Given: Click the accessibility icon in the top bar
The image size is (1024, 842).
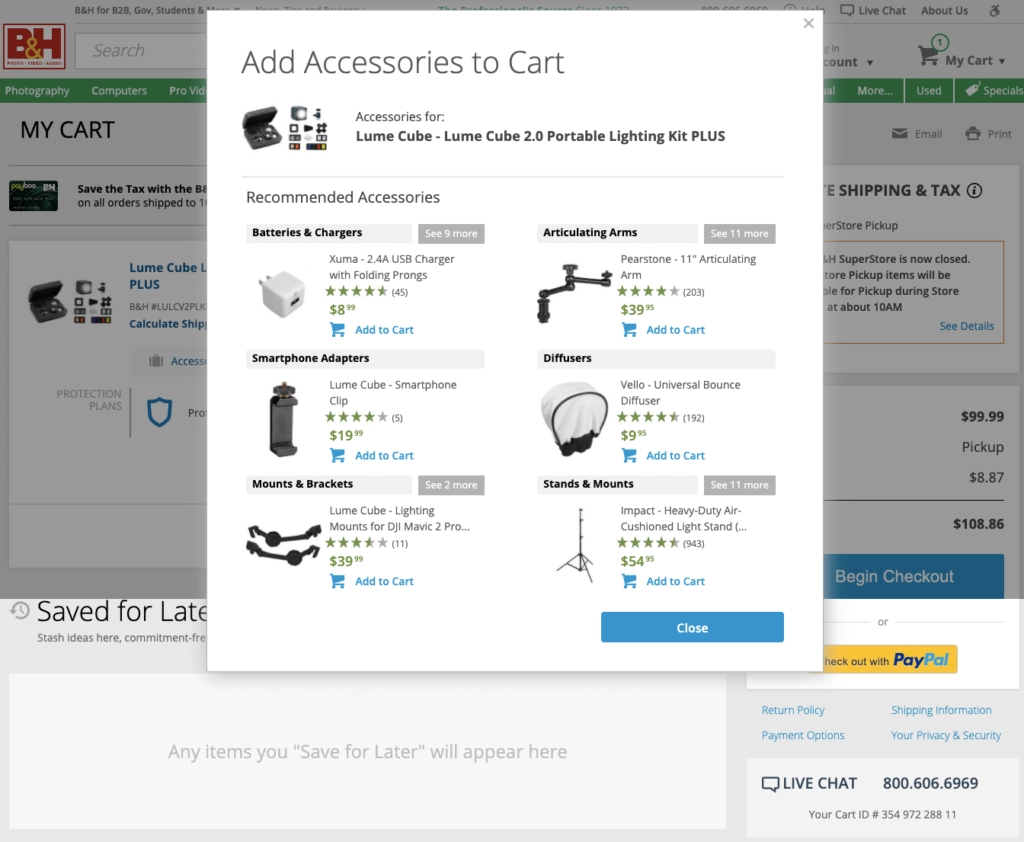Looking at the screenshot, I should (x=996, y=10).
